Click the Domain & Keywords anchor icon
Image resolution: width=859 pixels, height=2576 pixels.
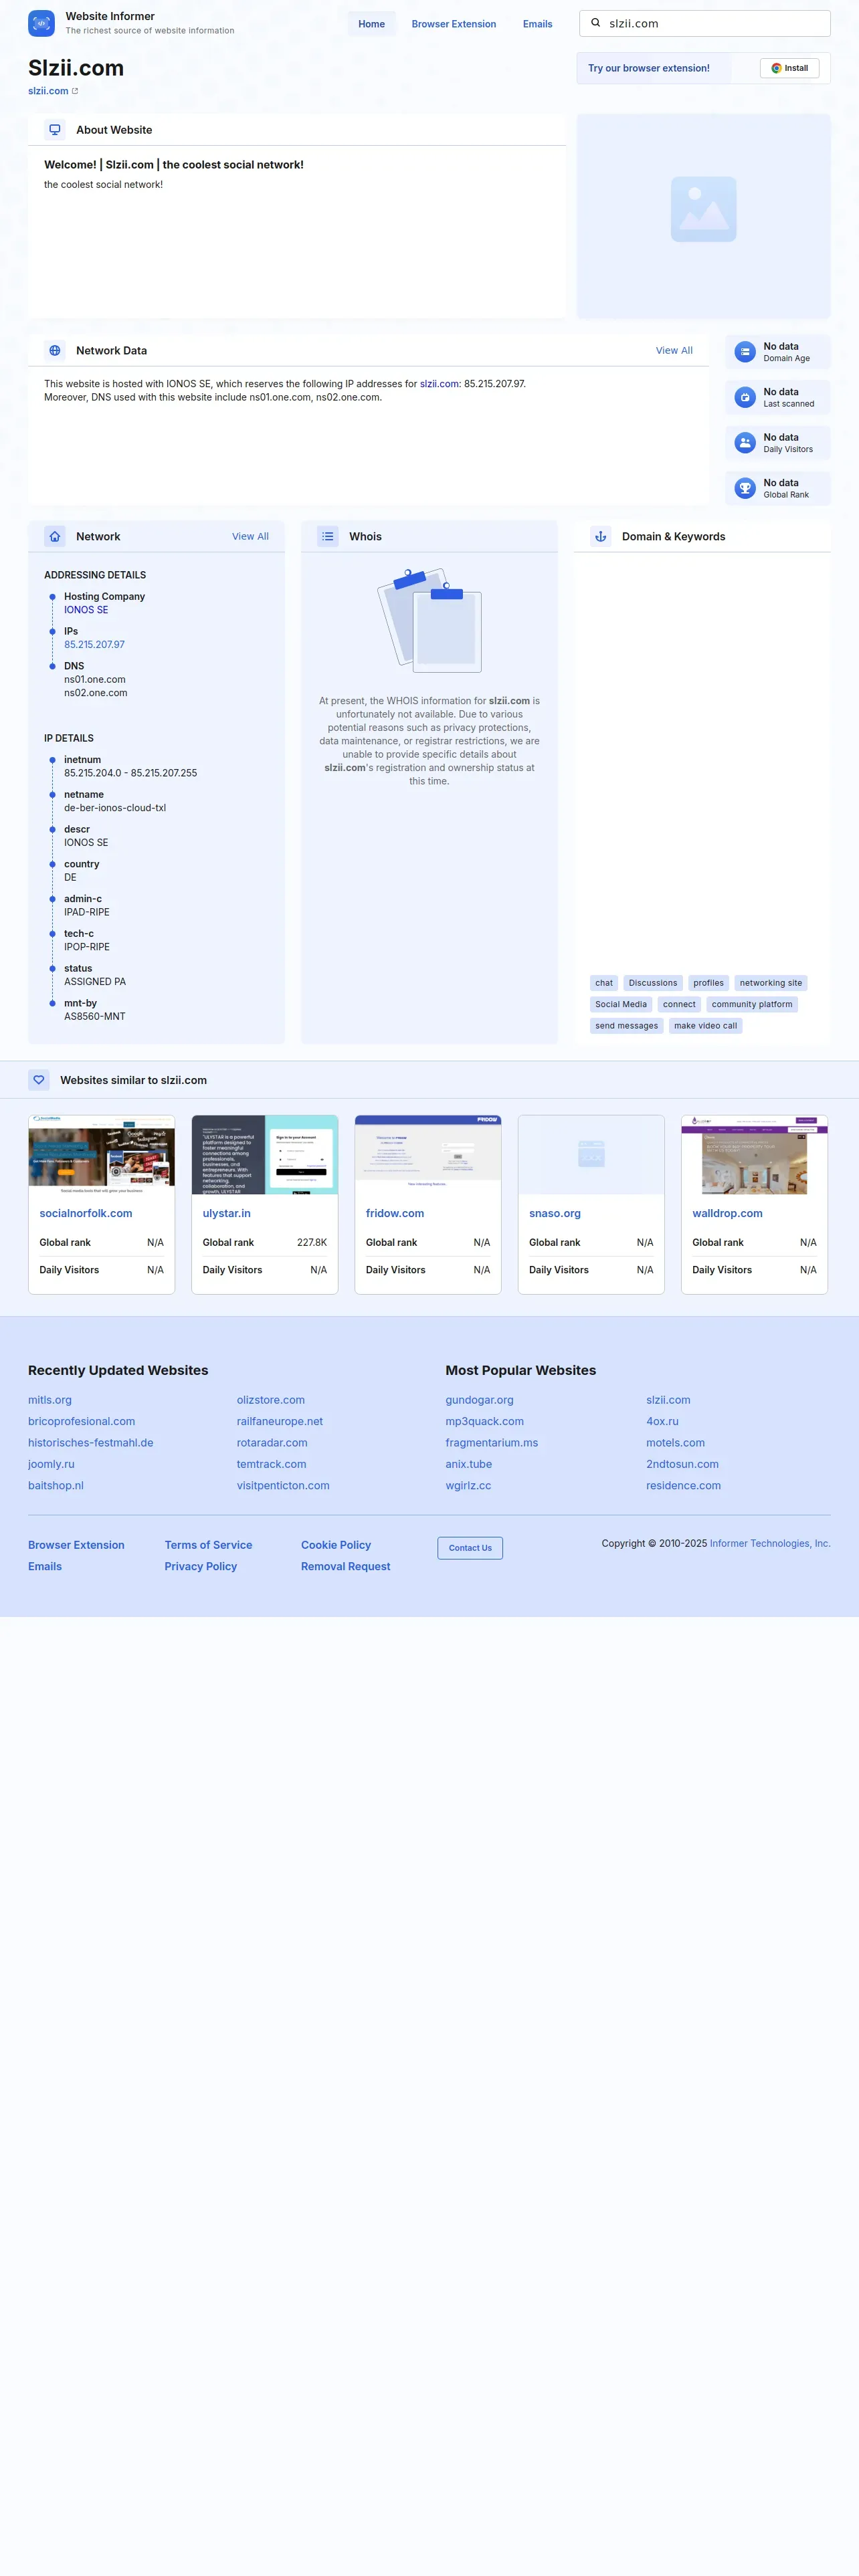coord(601,537)
